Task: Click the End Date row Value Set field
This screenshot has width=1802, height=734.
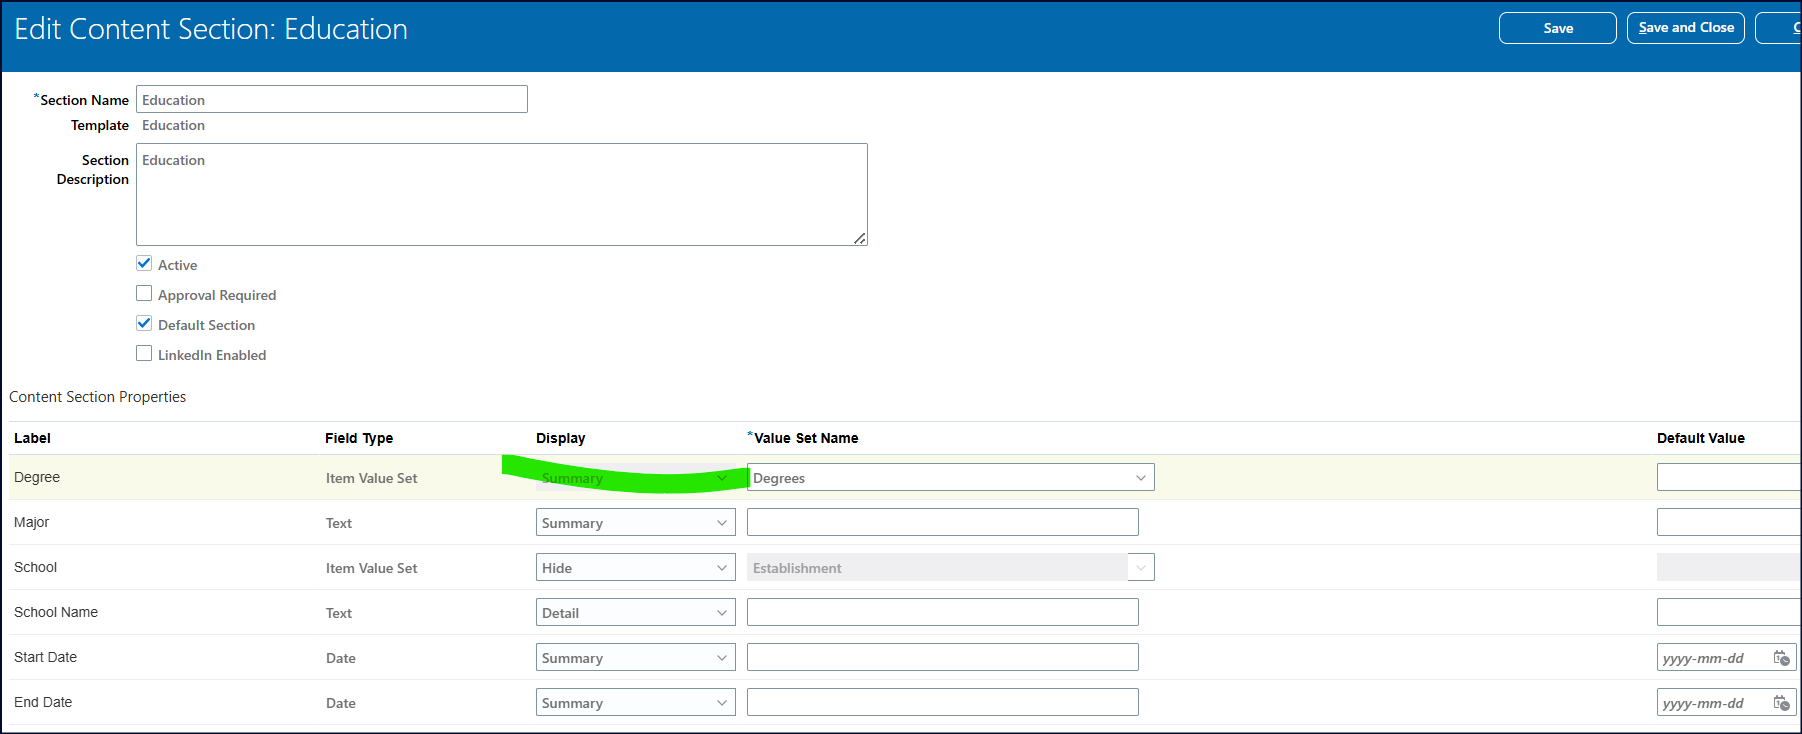Action: [943, 702]
